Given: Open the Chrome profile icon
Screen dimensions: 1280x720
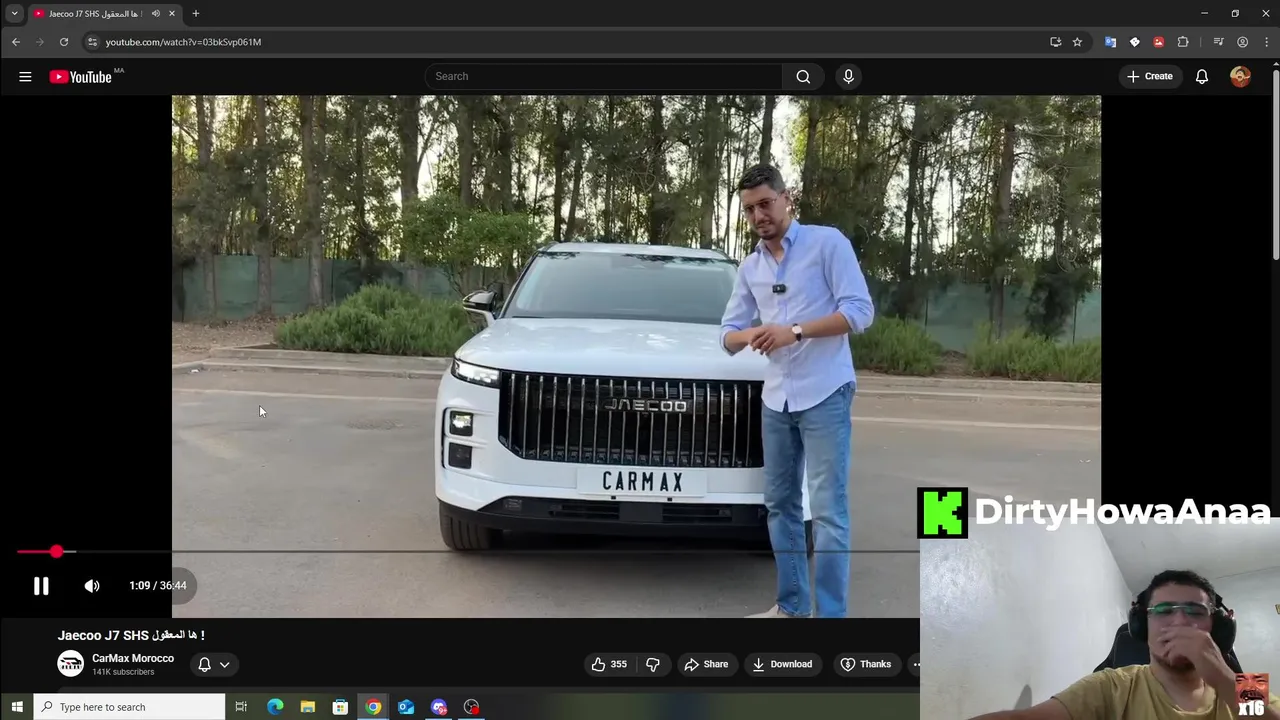Looking at the screenshot, I should tap(1242, 42).
